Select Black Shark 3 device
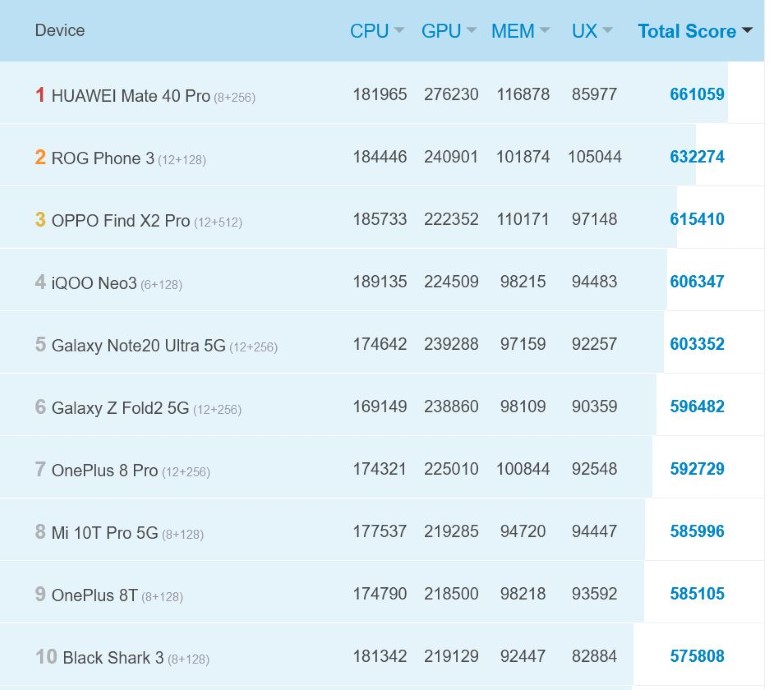 (x=113, y=657)
